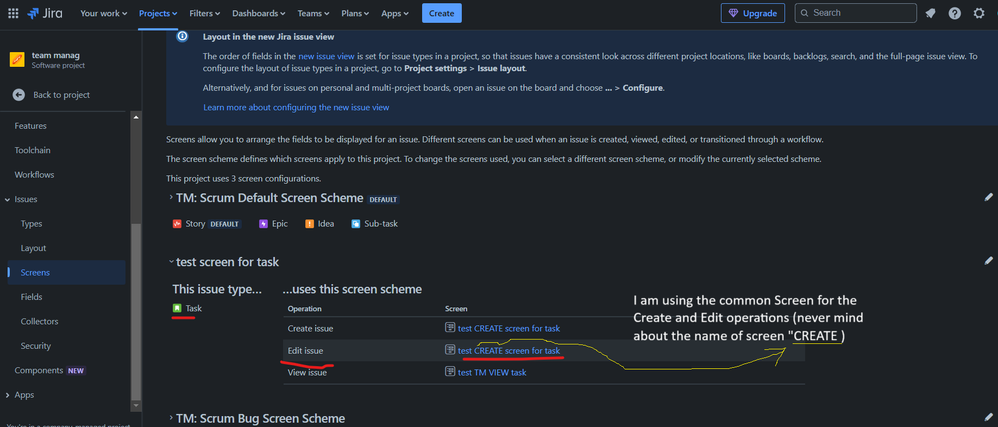Open Toolchain in sidebar
This screenshot has width=998, height=427.
coord(32,150)
